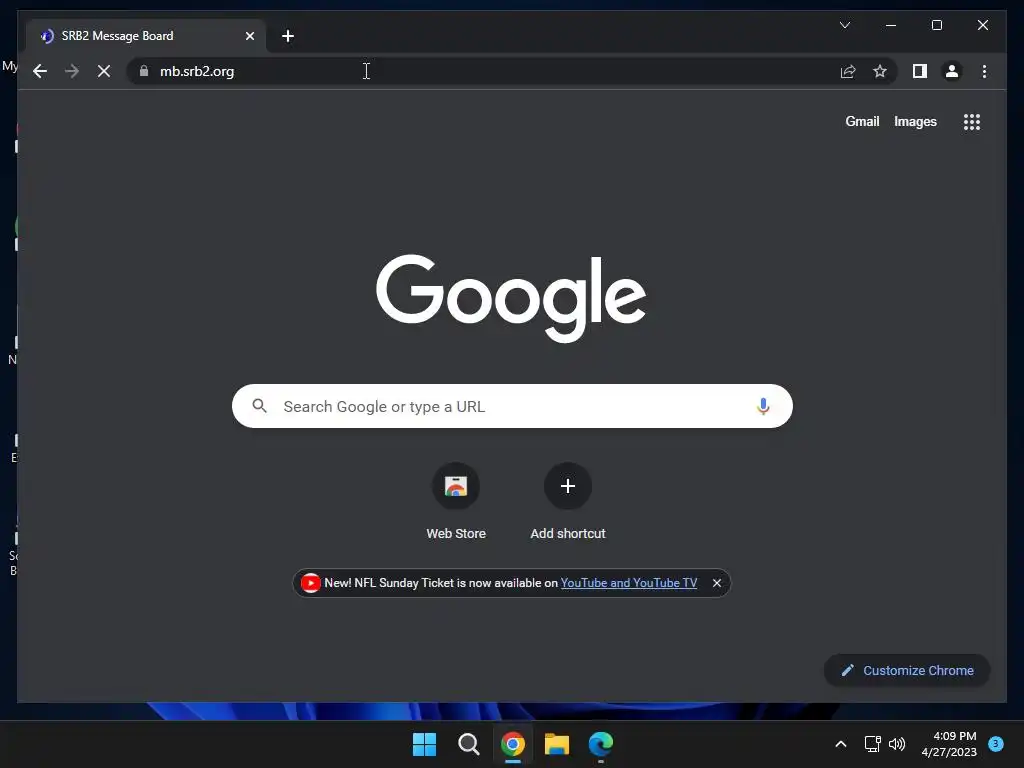Share this page using the share icon
This screenshot has width=1024, height=768.
coord(848,71)
